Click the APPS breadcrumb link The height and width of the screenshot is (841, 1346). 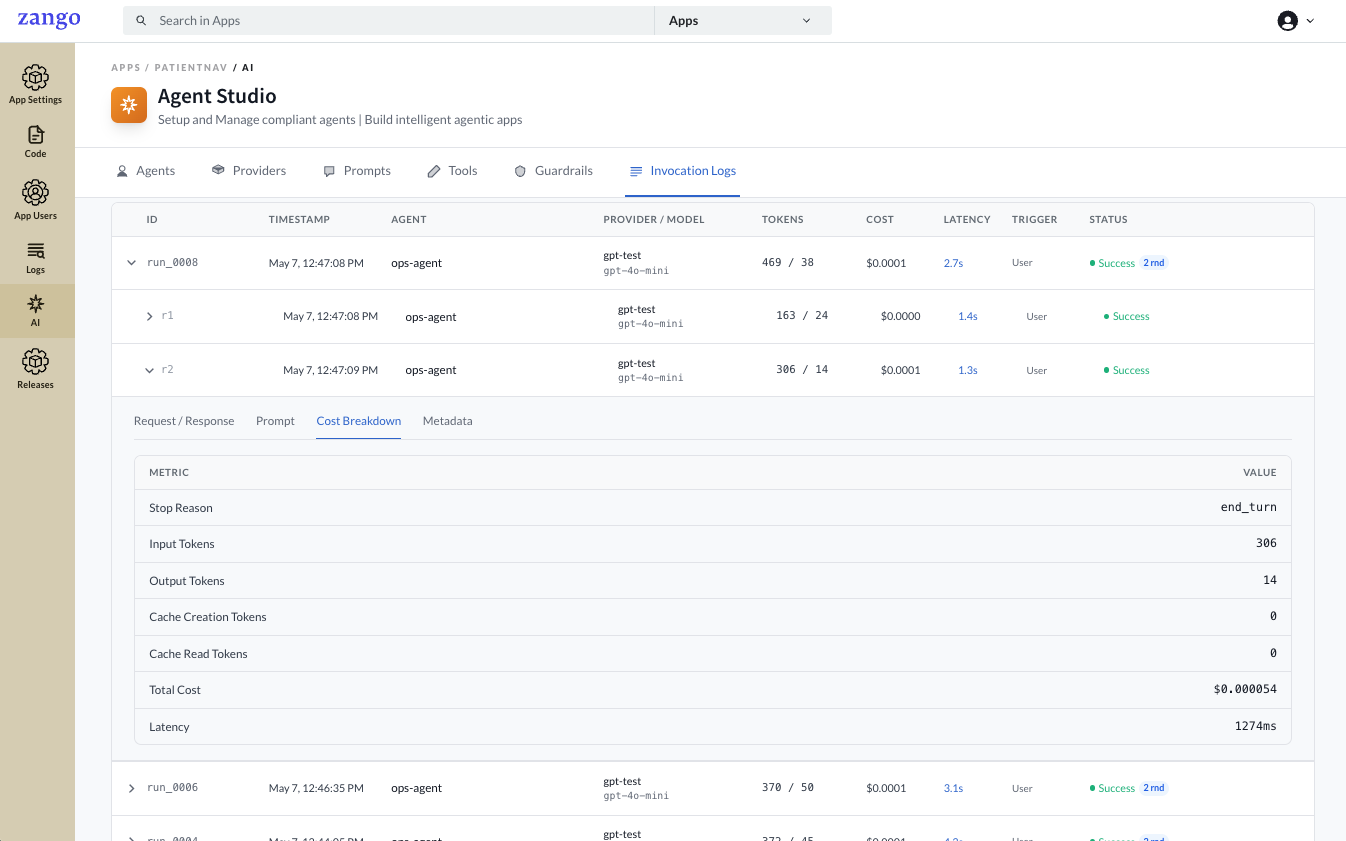pyautogui.click(x=126, y=68)
